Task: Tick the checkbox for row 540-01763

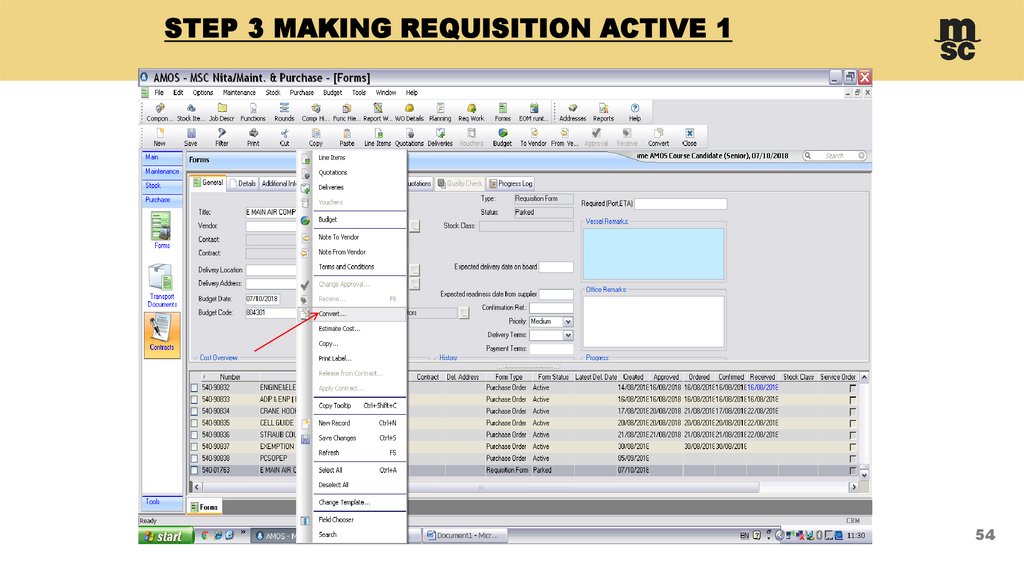Action: (195, 470)
